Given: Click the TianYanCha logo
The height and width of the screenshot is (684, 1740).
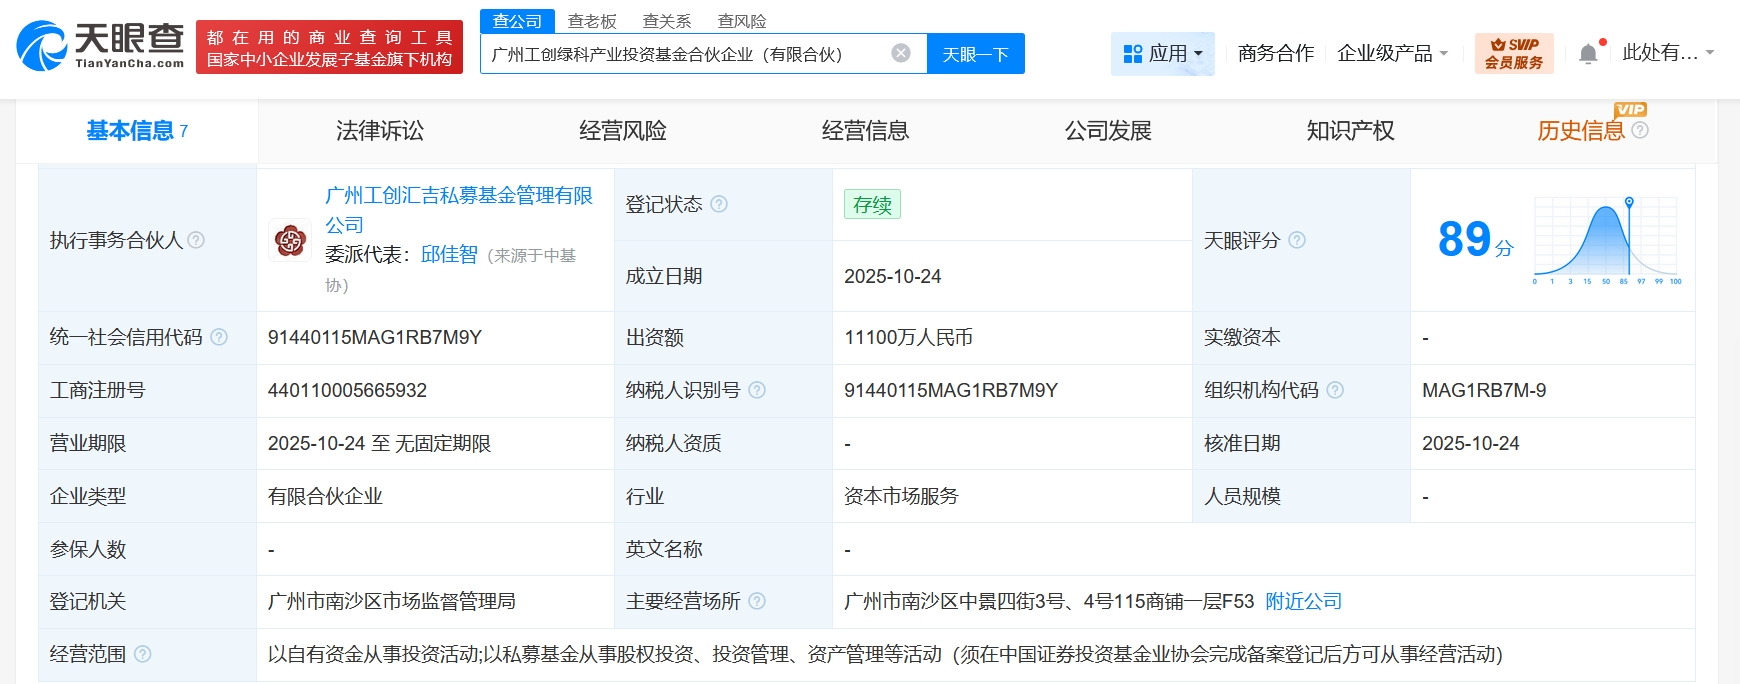Looking at the screenshot, I should tap(100, 46).
